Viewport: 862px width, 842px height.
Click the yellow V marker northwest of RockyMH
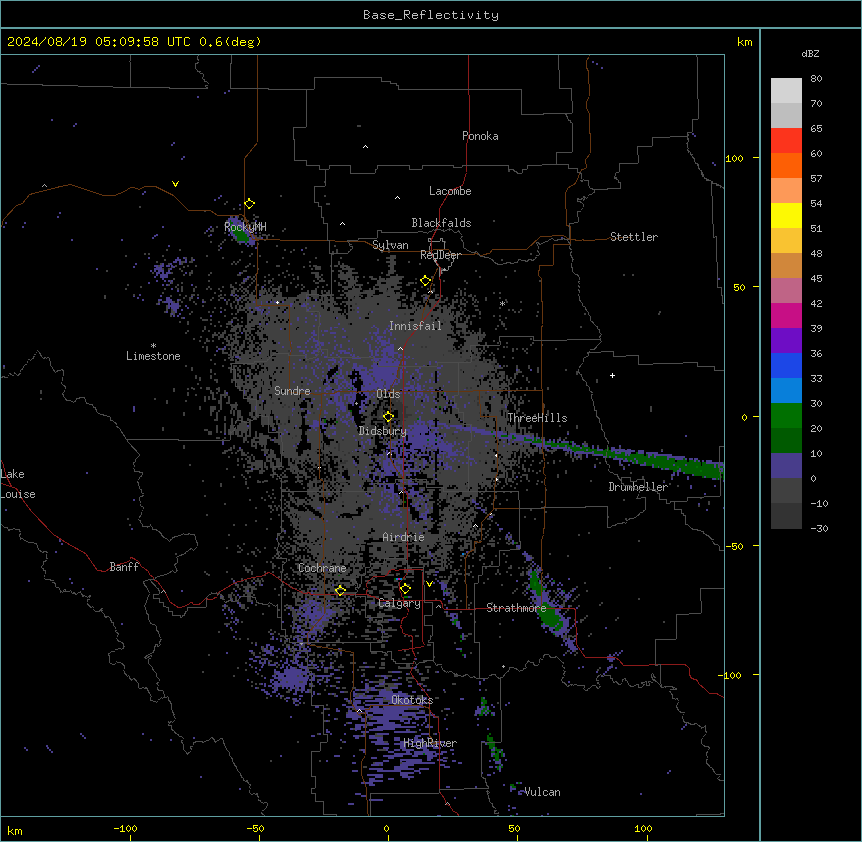click(x=175, y=184)
